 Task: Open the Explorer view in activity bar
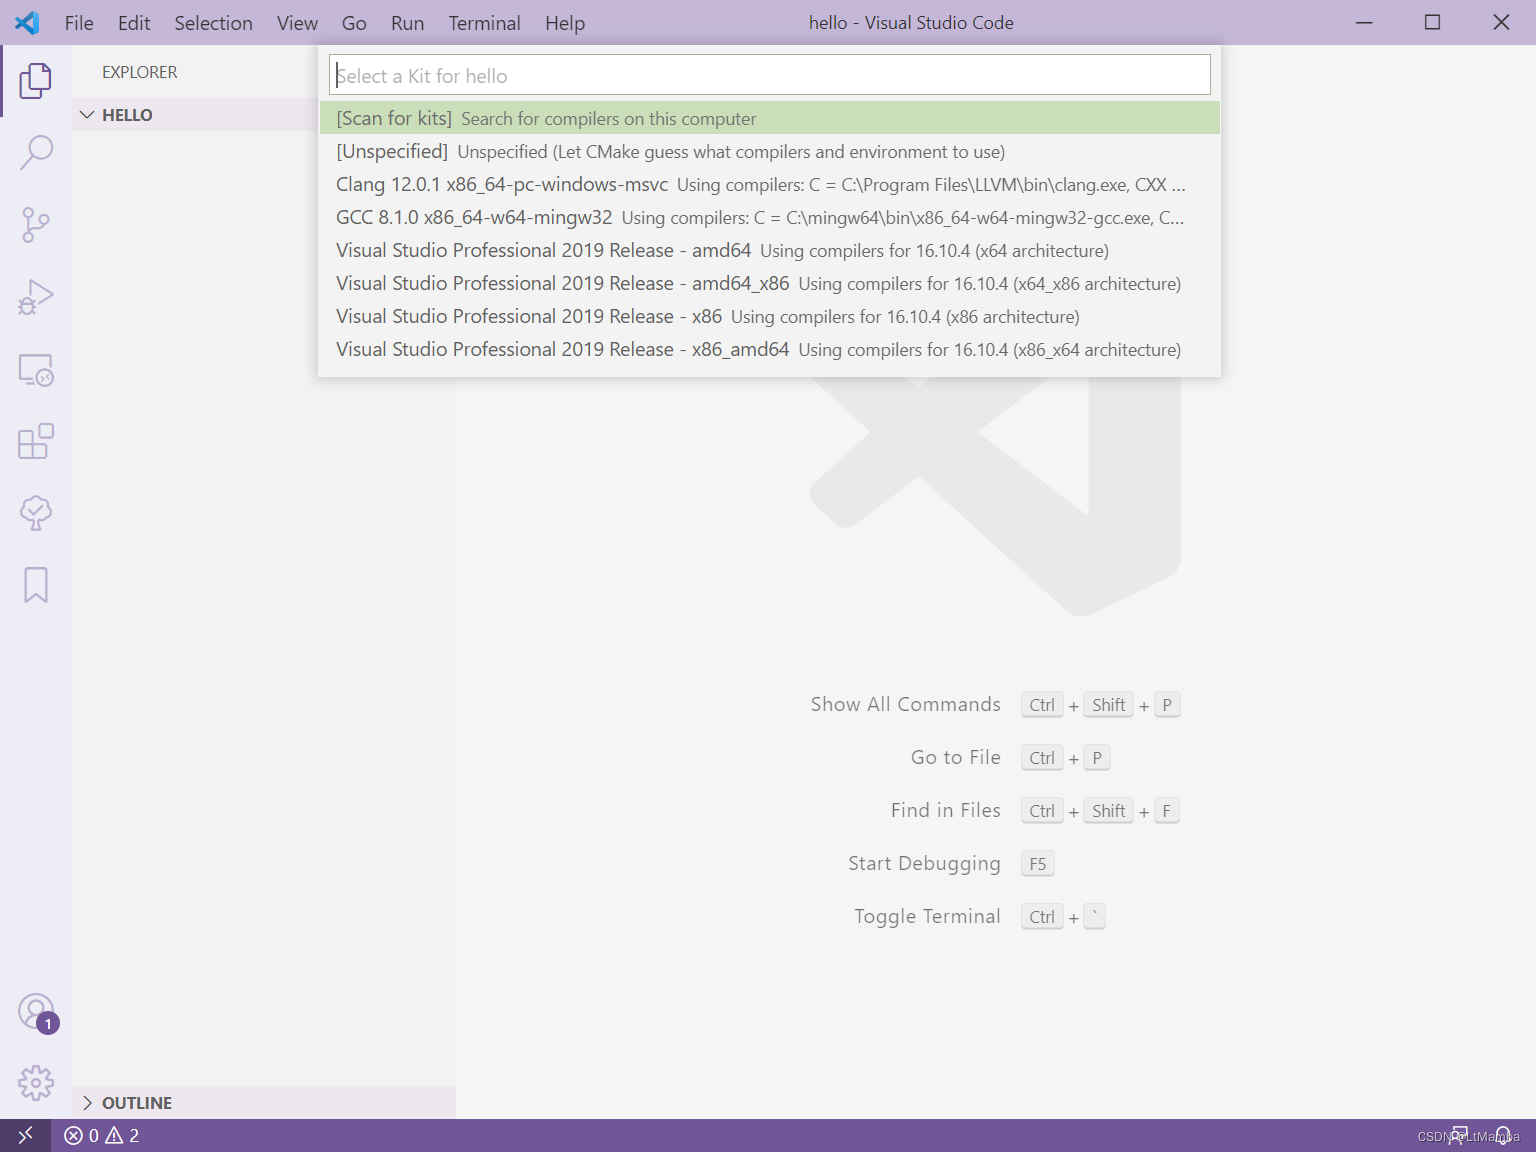coord(36,80)
